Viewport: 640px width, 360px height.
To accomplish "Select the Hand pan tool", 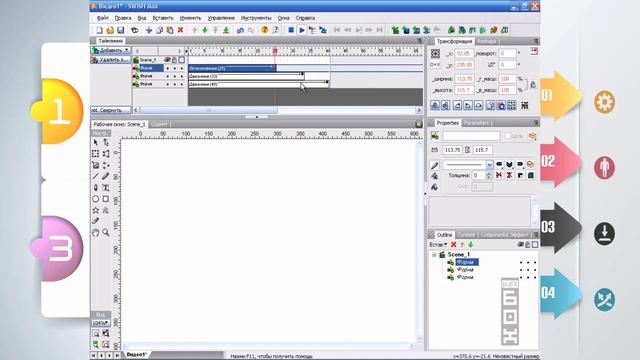I will click(x=96, y=233).
